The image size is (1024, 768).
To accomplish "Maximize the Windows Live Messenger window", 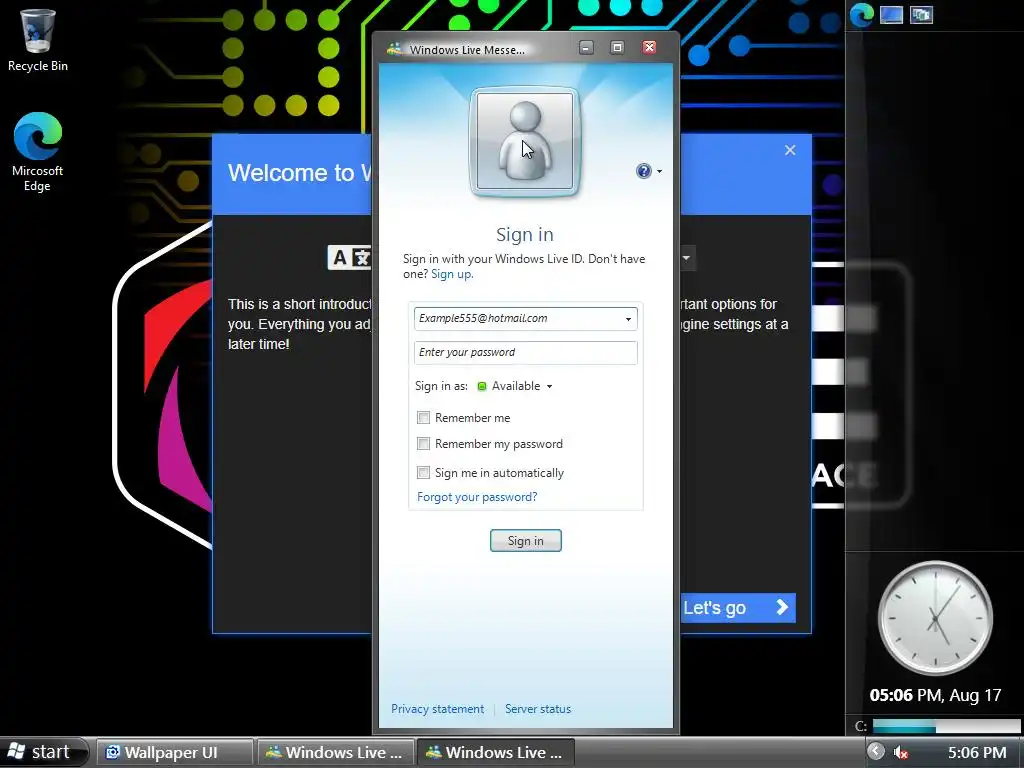I will pos(617,48).
